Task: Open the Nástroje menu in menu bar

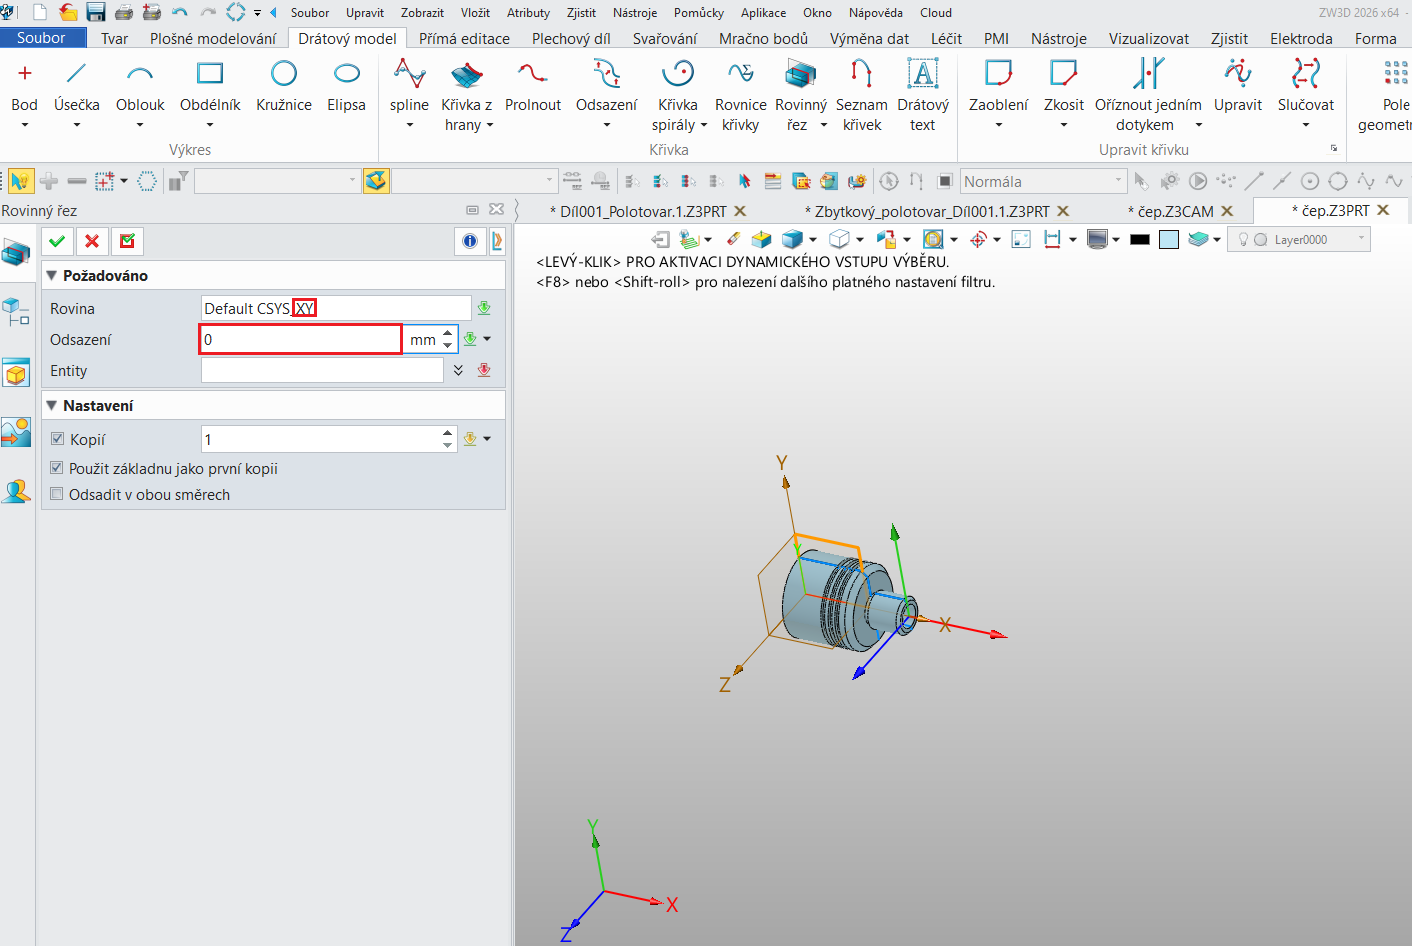Action: pyautogui.click(x=635, y=13)
